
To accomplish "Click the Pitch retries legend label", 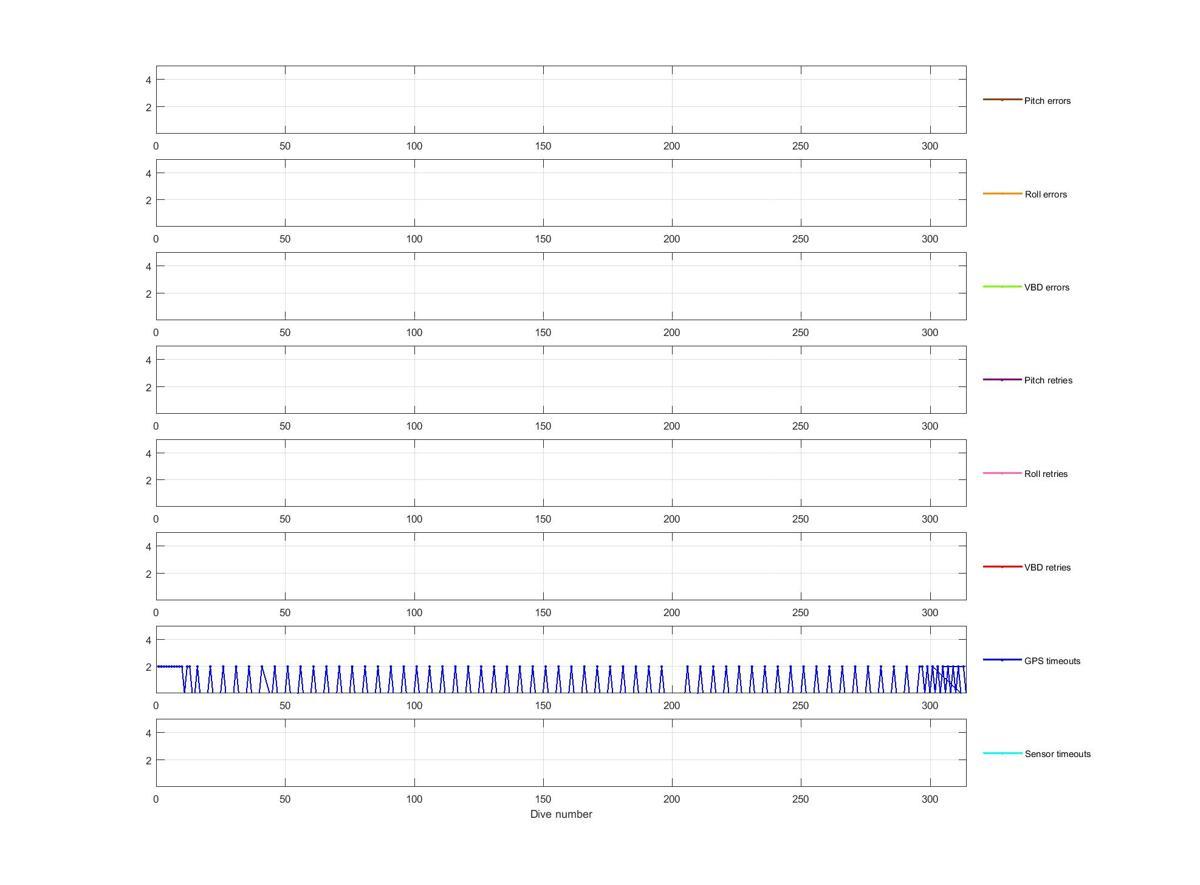I will [x=1048, y=380].
